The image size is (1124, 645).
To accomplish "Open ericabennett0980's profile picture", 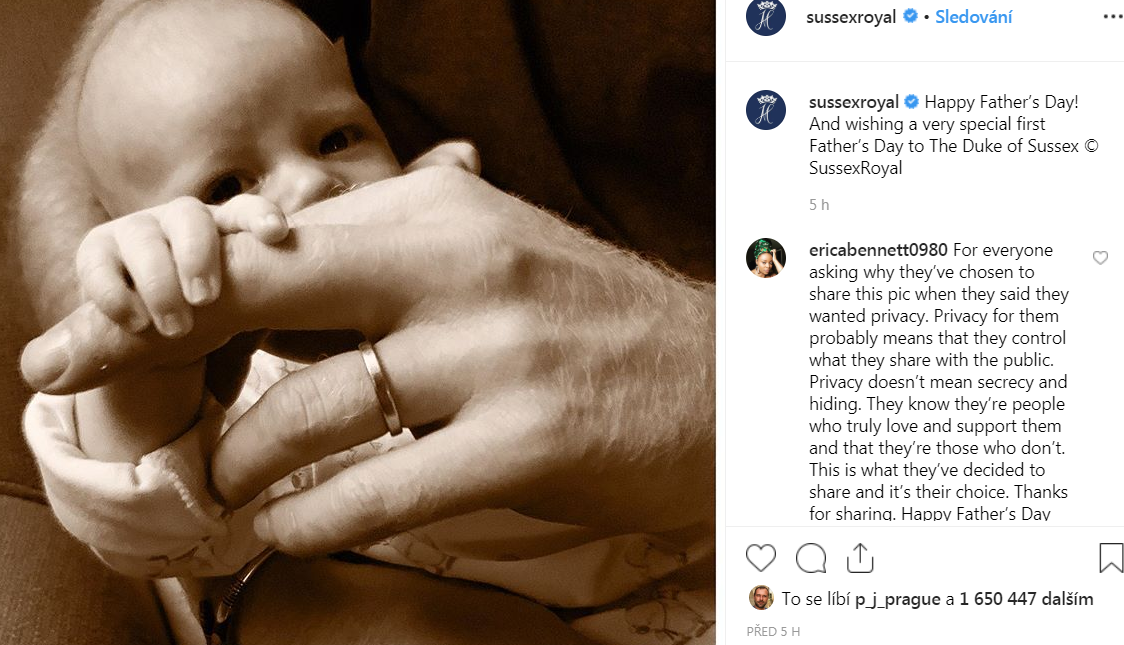I will tap(766, 258).
